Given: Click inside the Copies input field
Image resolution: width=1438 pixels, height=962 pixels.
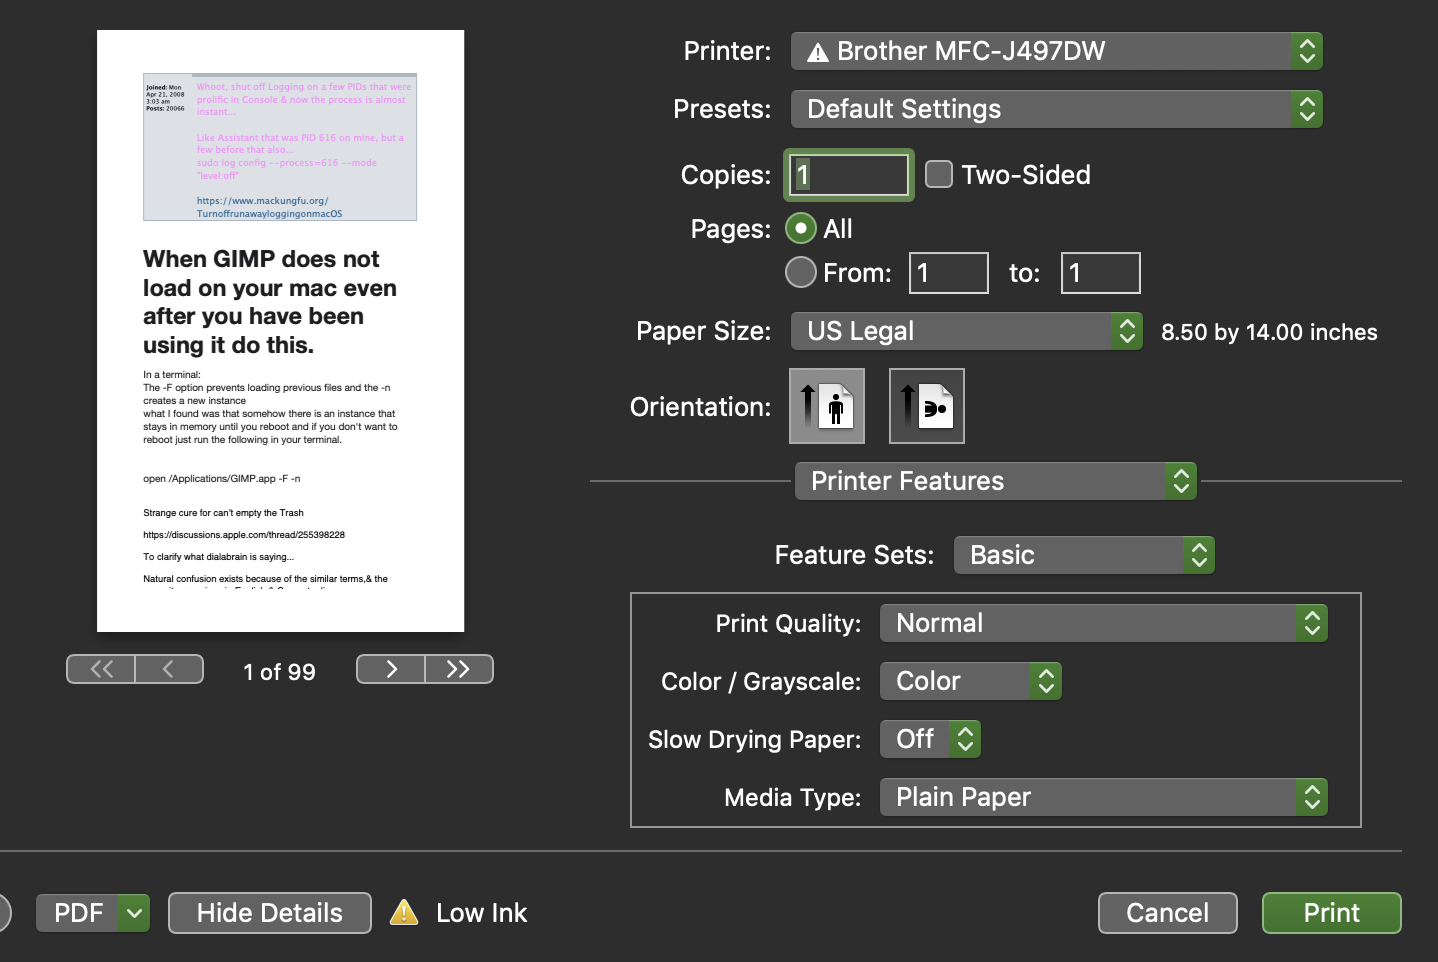Looking at the screenshot, I should click(848, 174).
